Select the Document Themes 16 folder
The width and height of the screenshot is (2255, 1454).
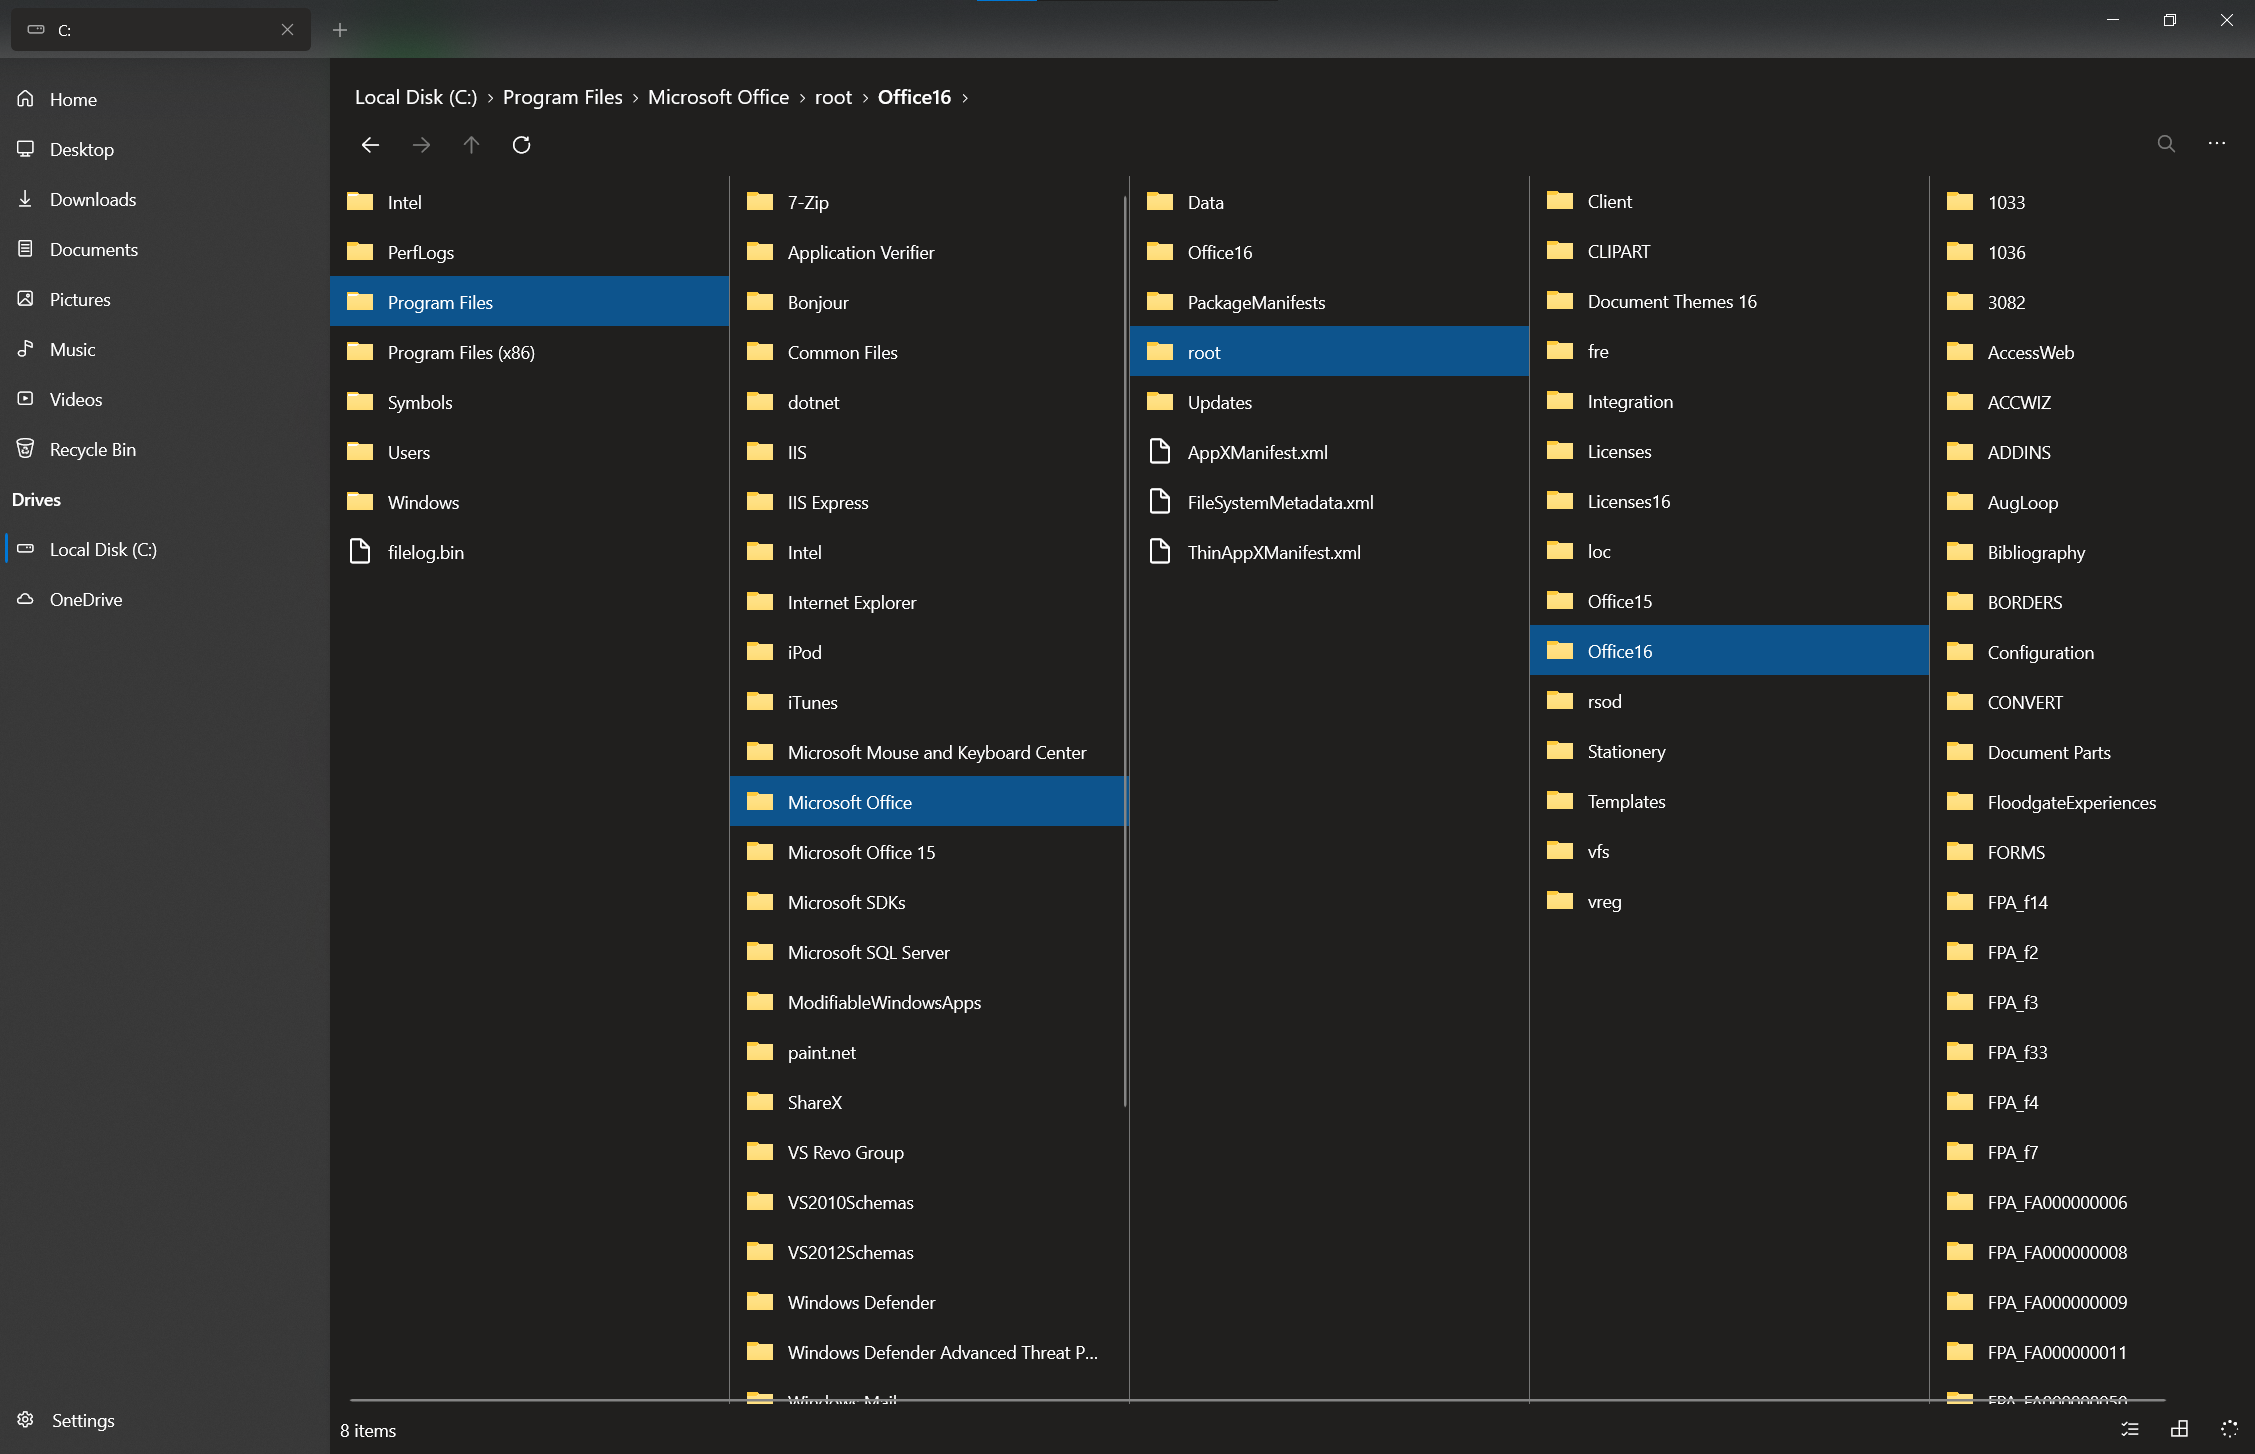[x=1730, y=301]
